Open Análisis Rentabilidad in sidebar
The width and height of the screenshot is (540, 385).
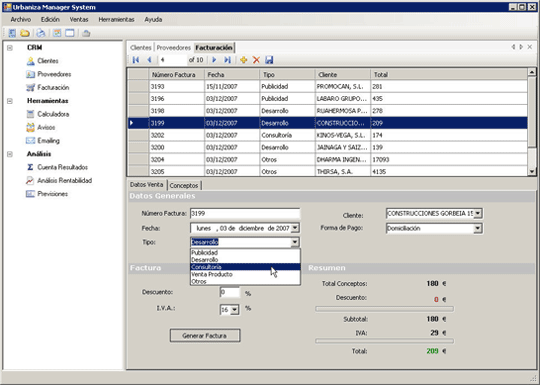tap(64, 180)
